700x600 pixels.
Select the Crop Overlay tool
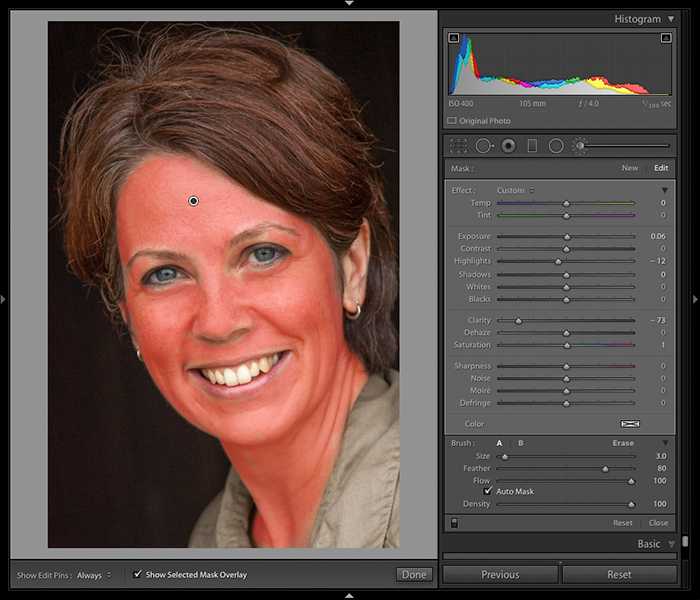pyautogui.click(x=458, y=146)
